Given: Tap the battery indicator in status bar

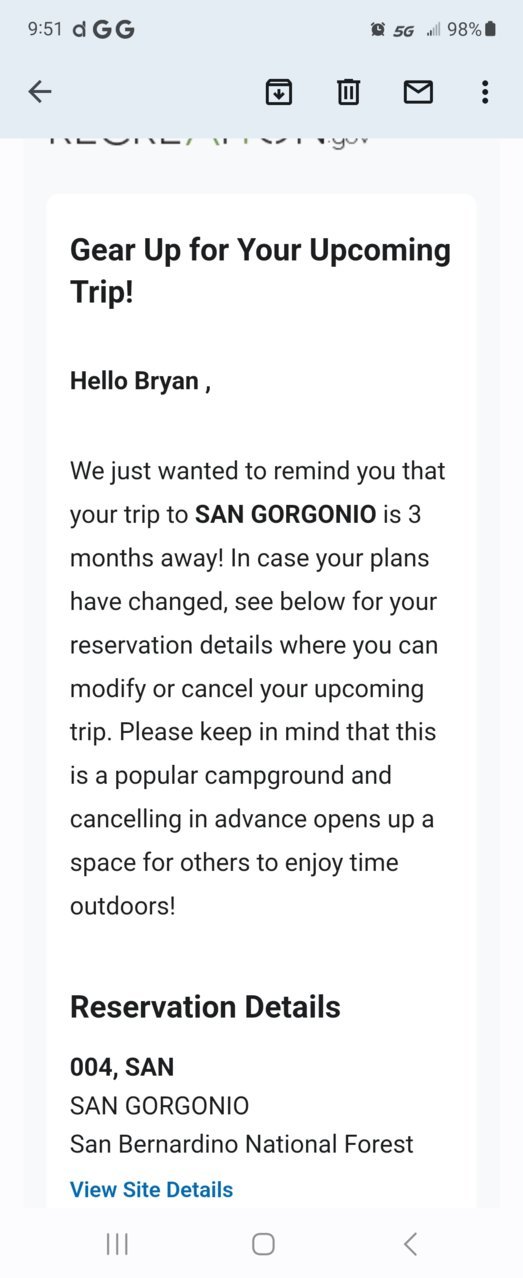Looking at the screenshot, I should tap(490, 30).
